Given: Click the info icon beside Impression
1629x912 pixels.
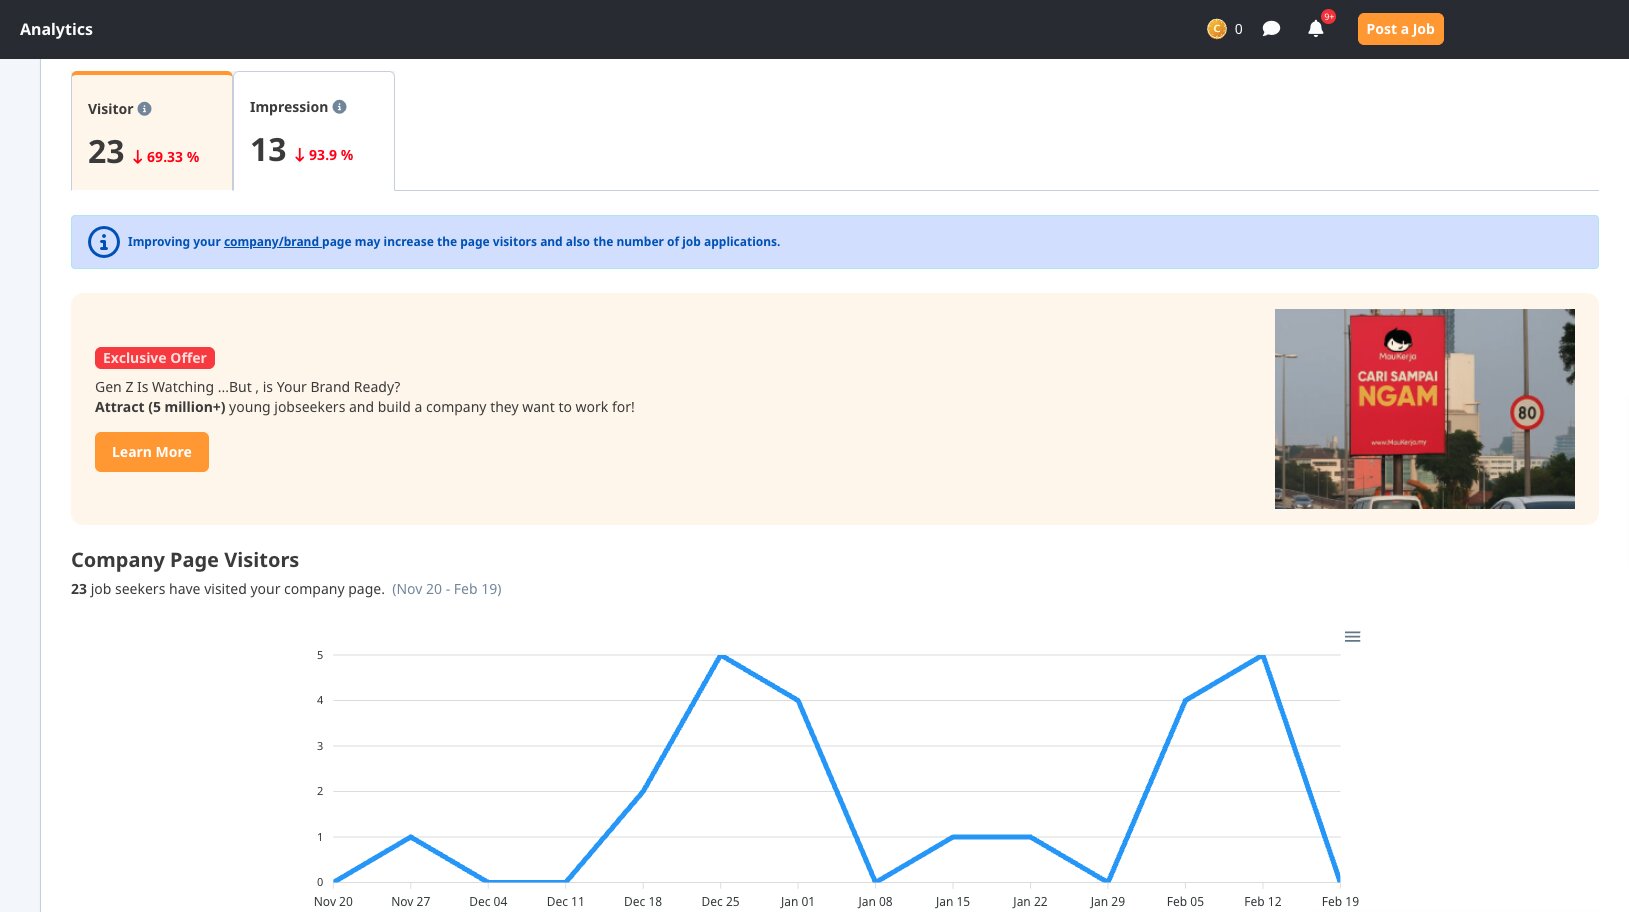Looking at the screenshot, I should (x=340, y=107).
